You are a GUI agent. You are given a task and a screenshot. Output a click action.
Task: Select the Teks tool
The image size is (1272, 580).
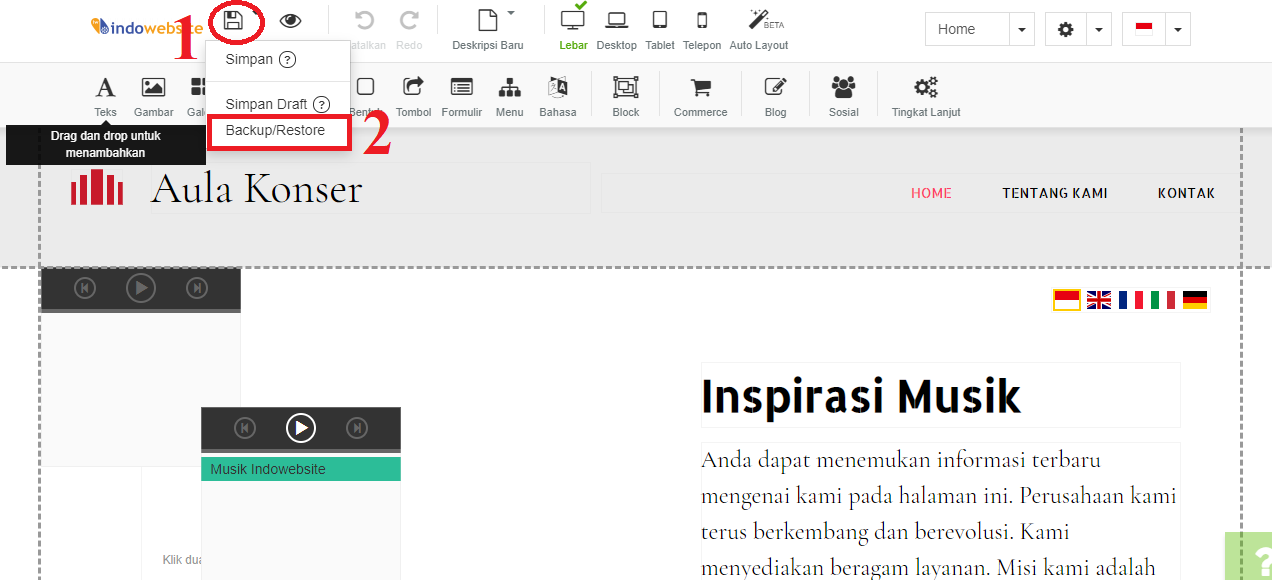point(105,95)
